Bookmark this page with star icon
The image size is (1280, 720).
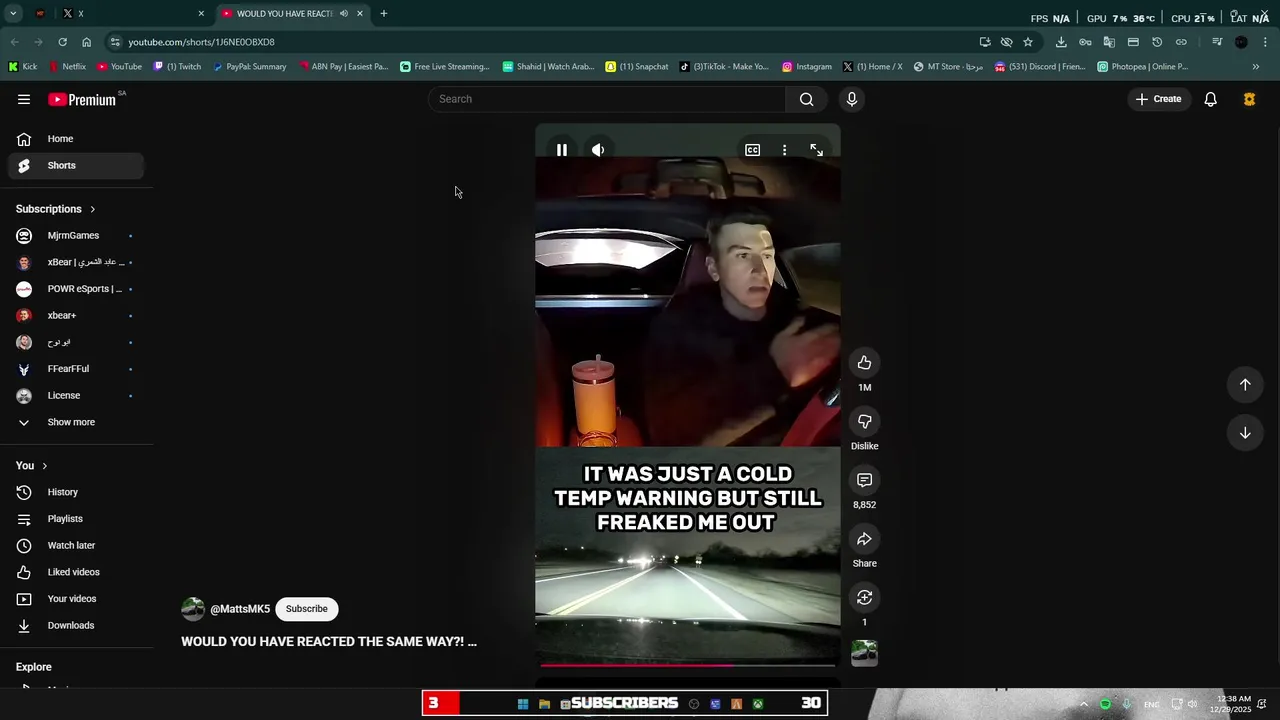pyautogui.click(x=1028, y=42)
